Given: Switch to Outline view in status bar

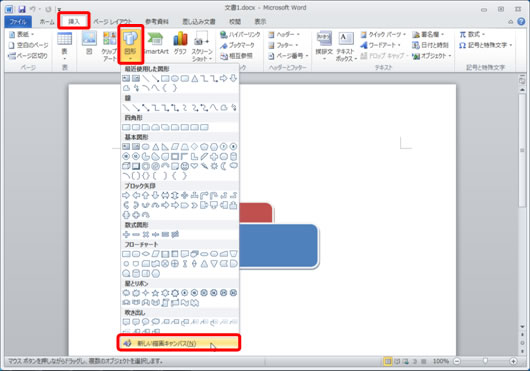Looking at the screenshot, I should coord(415,362).
